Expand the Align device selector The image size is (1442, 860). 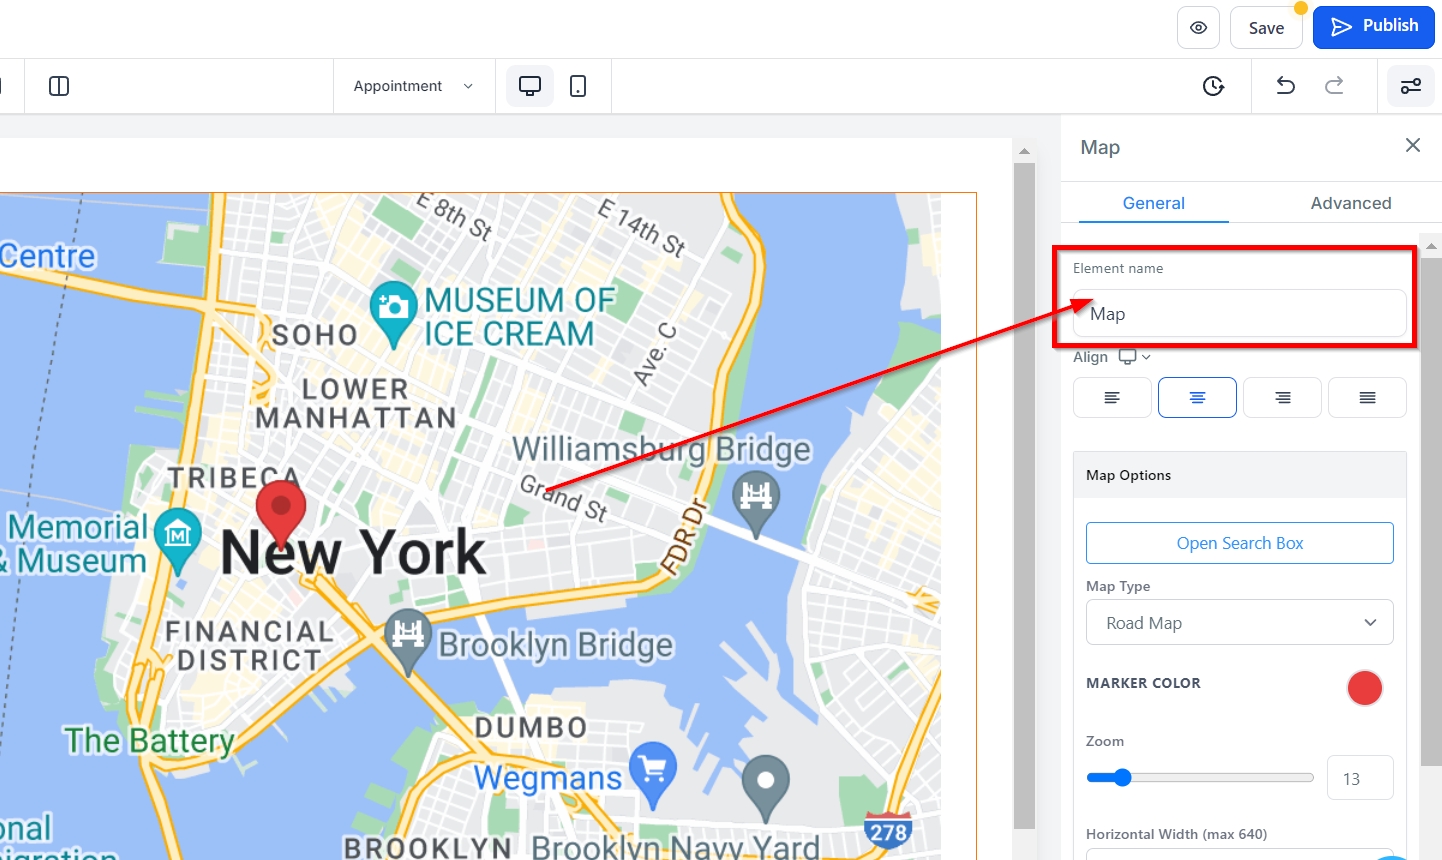pos(1134,357)
